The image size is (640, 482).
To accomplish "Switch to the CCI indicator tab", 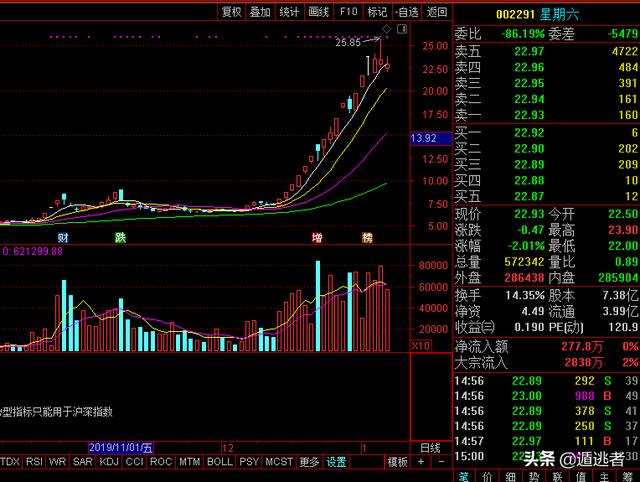I will (x=134, y=462).
